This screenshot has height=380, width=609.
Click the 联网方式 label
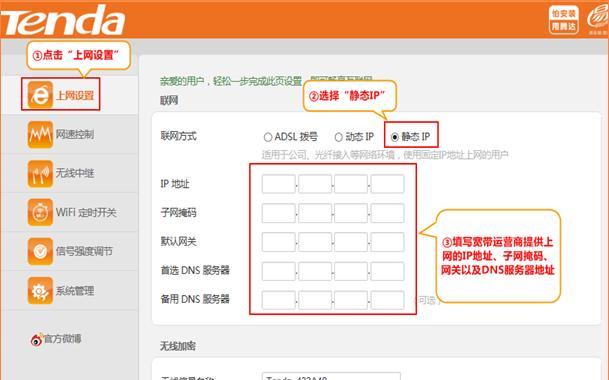[179, 136]
